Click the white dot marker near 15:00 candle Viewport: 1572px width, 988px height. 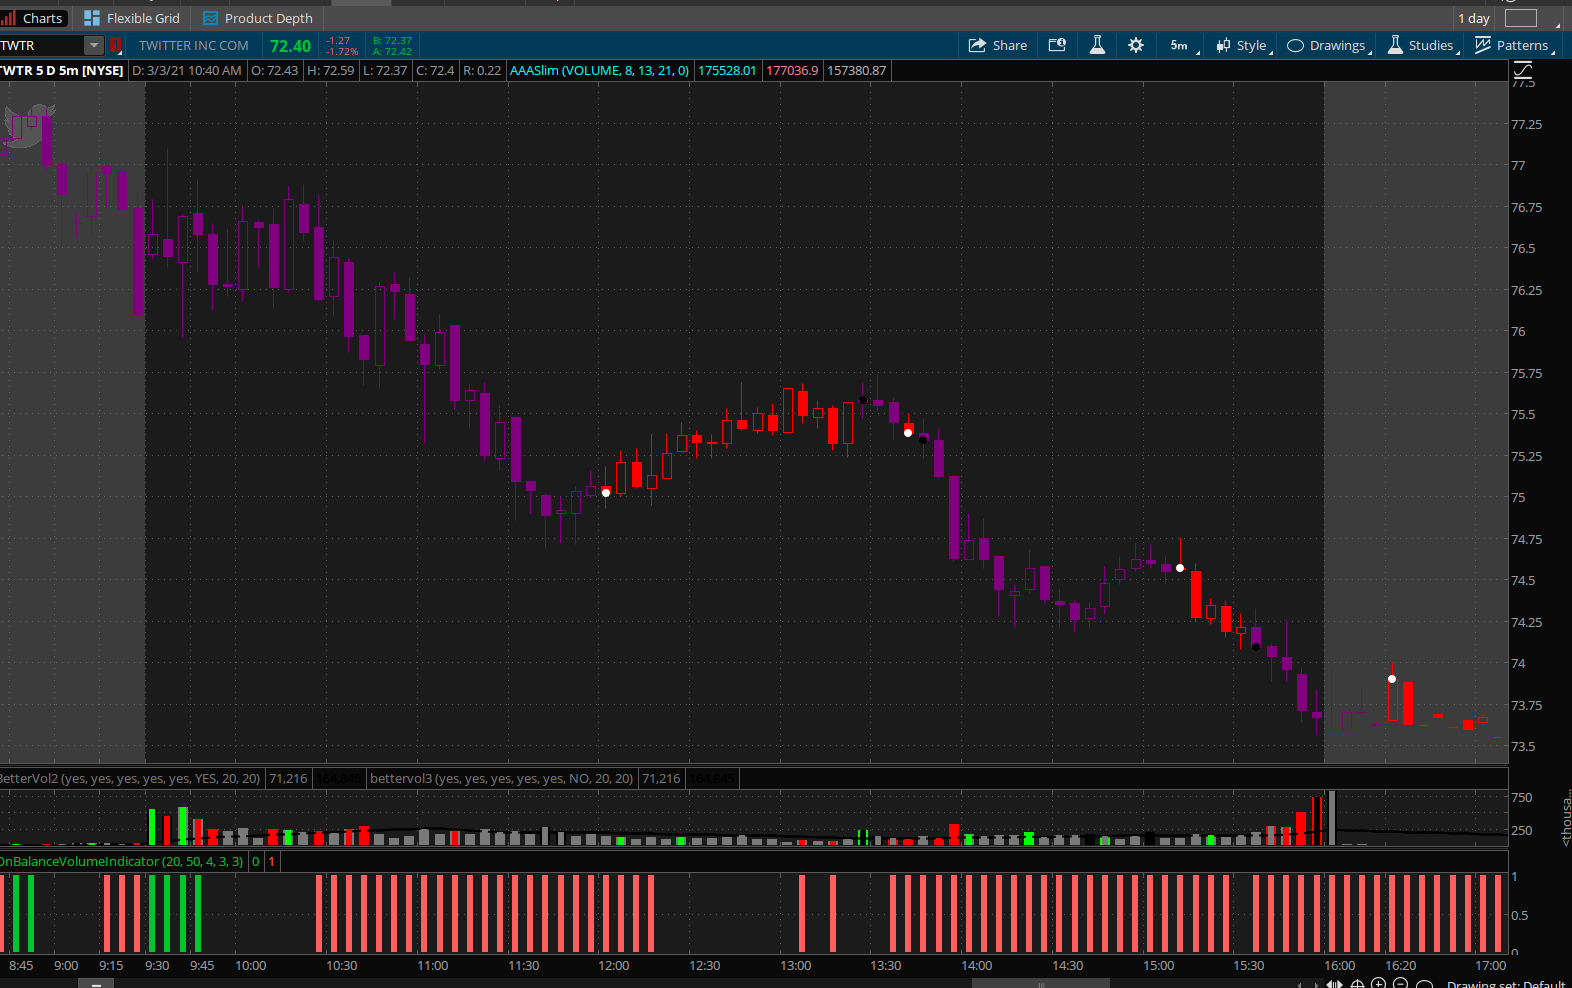coord(1180,568)
